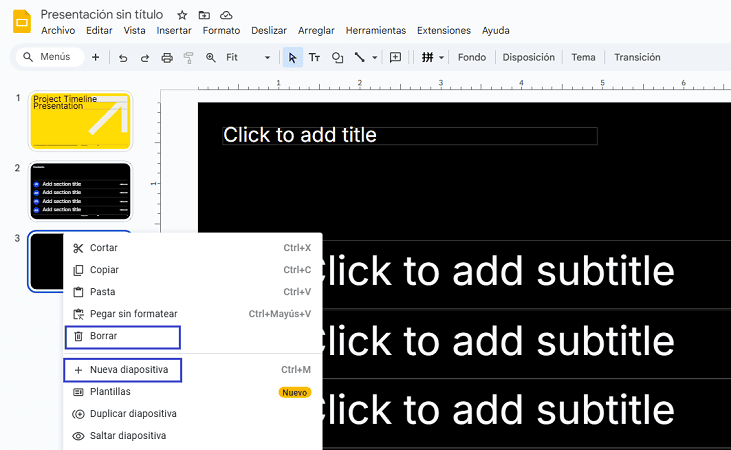Expand the grid layout dropdown arrow
The image size is (731, 450).
(441, 58)
